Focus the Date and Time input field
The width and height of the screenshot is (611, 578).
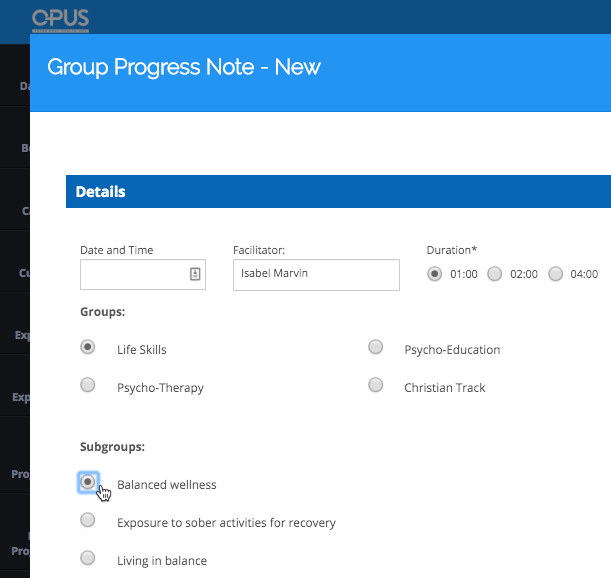[133, 274]
